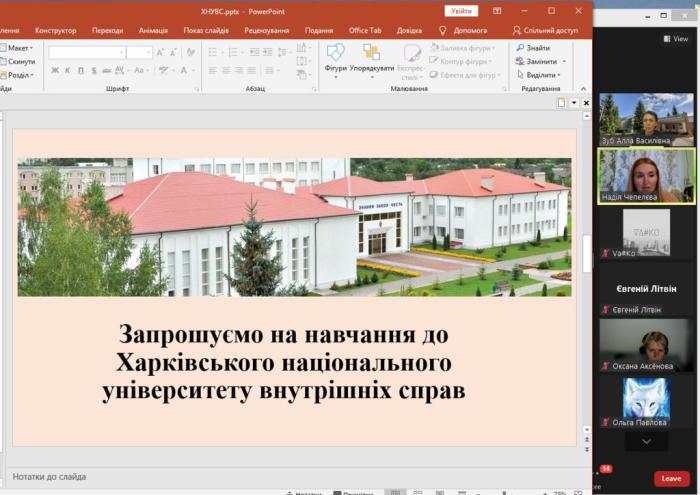Viewport: 700px width, 495px height.
Task: Decrease font size with the smaller A icon
Action: (x=174, y=53)
